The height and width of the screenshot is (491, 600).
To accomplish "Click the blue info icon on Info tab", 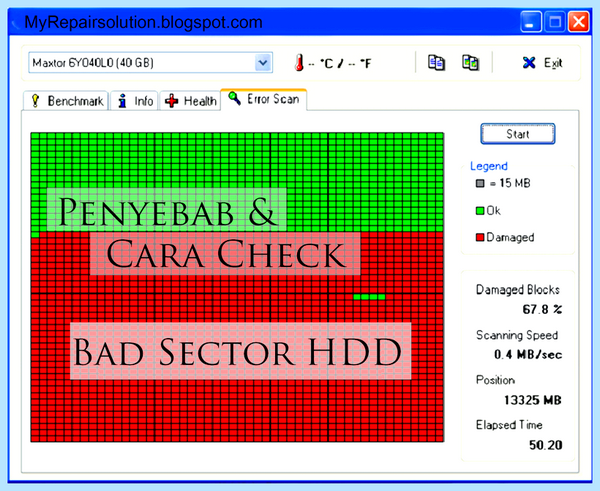I will tap(122, 101).
